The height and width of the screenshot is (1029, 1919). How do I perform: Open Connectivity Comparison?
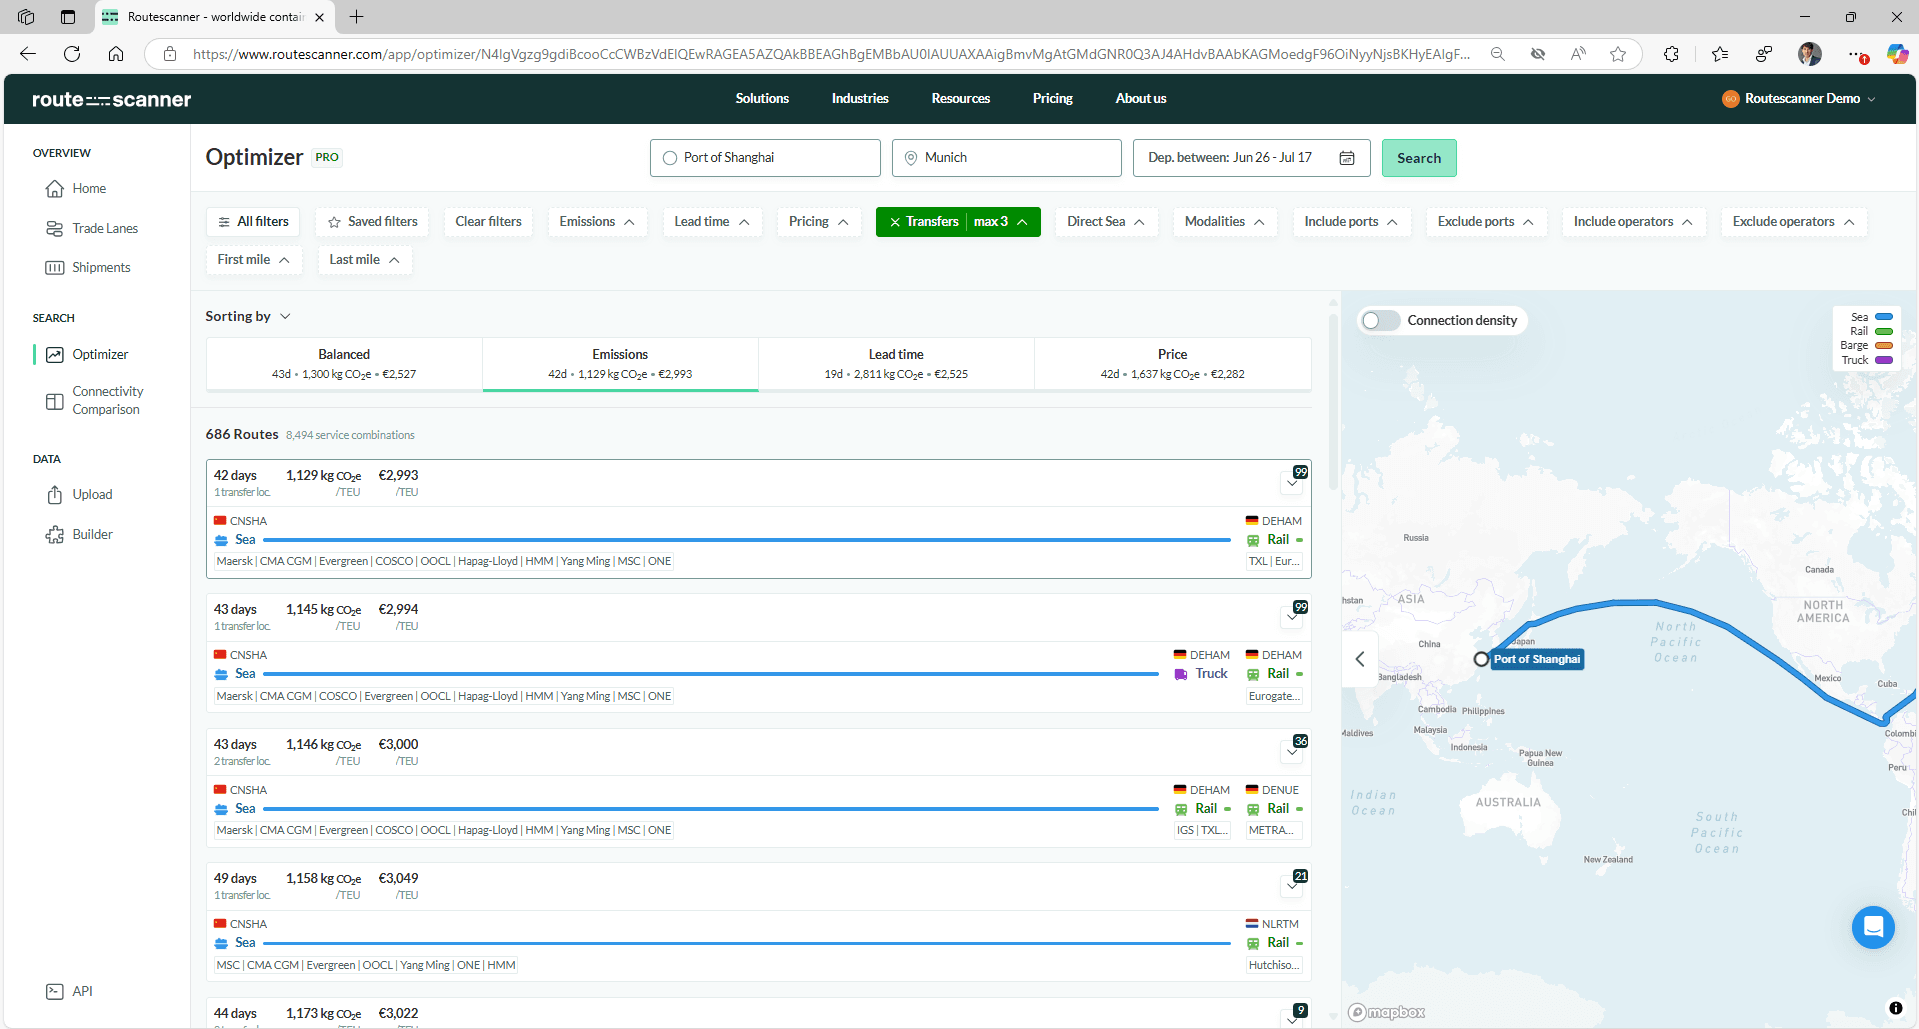coord(95,401)
